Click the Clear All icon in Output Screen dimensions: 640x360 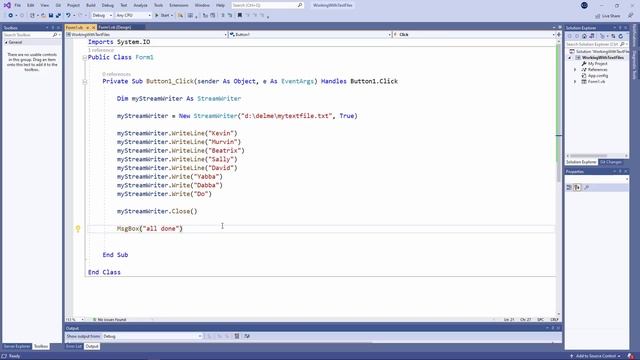pos(237,336)
